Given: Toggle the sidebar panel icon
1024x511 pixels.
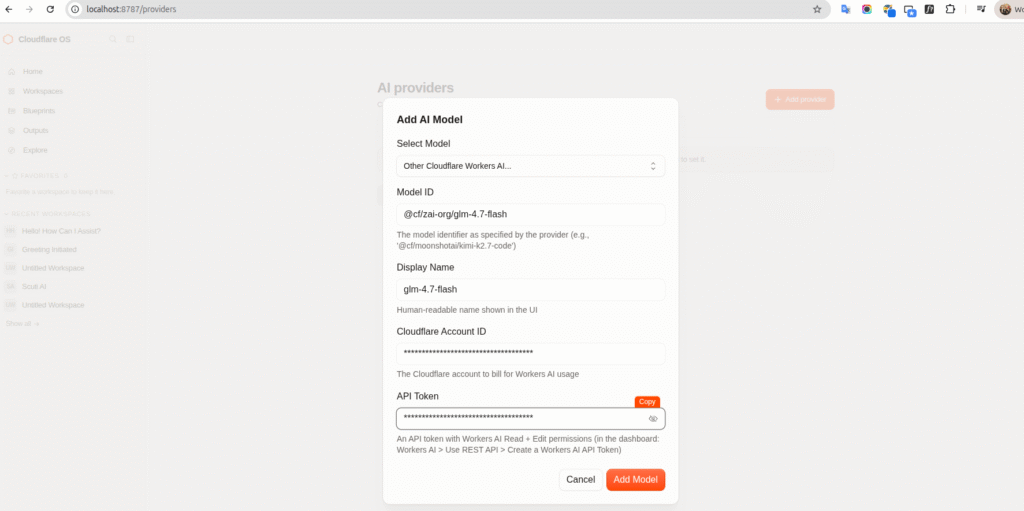Looking at the screenshot, I should click(130, 39).
